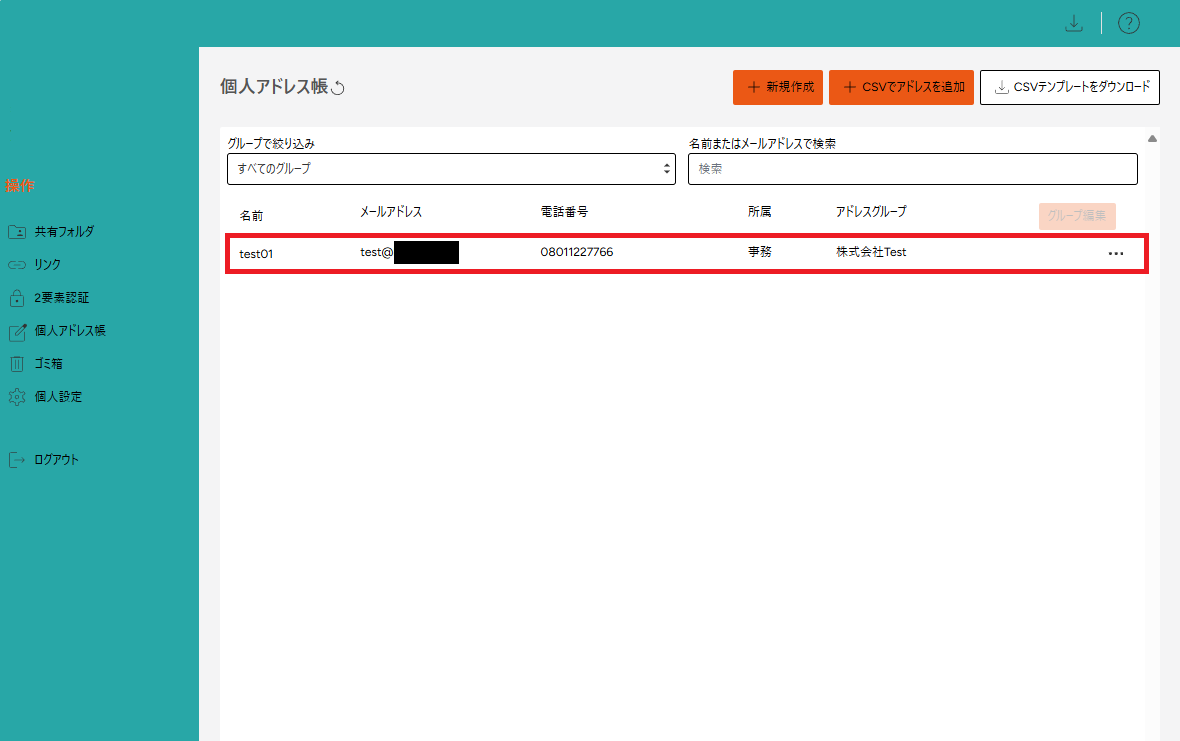
Task: Click the test@ email address cell
Action: coord(409,252)
